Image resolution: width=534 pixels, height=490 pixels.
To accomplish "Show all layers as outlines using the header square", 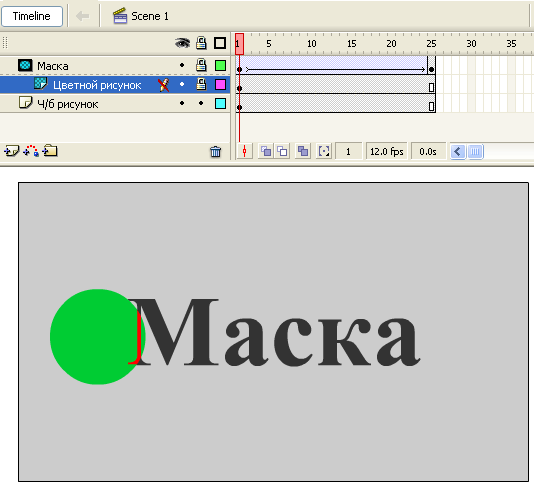I will 220,43.
